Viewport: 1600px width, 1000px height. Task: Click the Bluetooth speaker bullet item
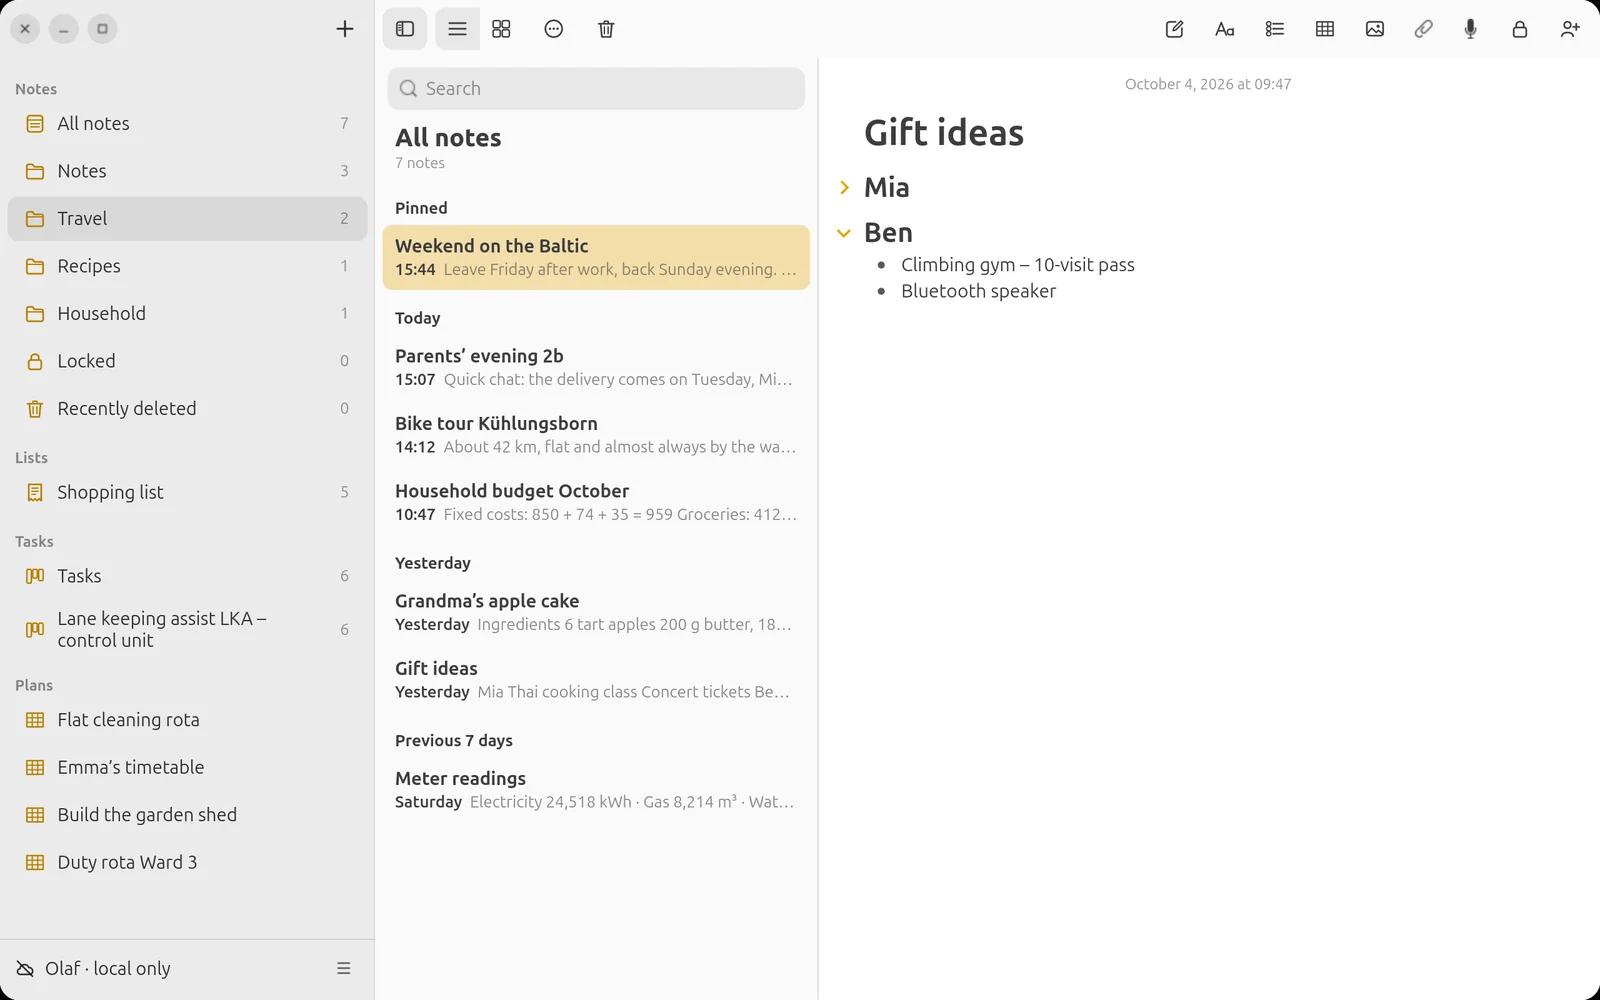tap(978, 291)
